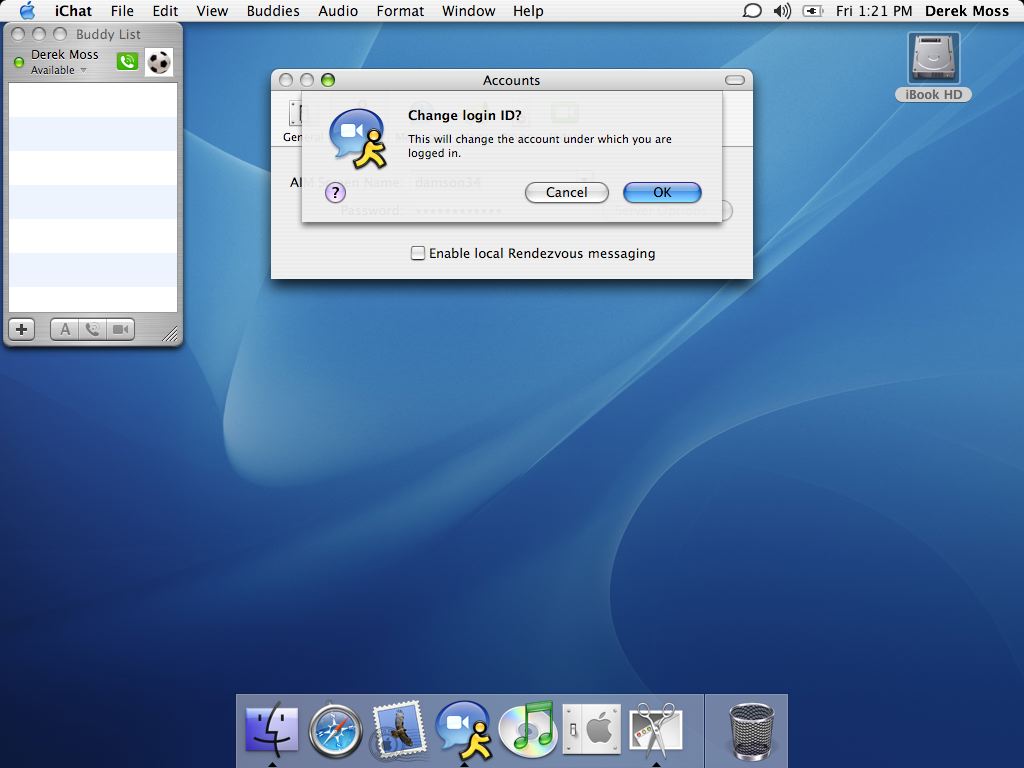The height and width of the screenshot is (768, 1024).
Task: Open the Window menu
Action: point(468,11)
